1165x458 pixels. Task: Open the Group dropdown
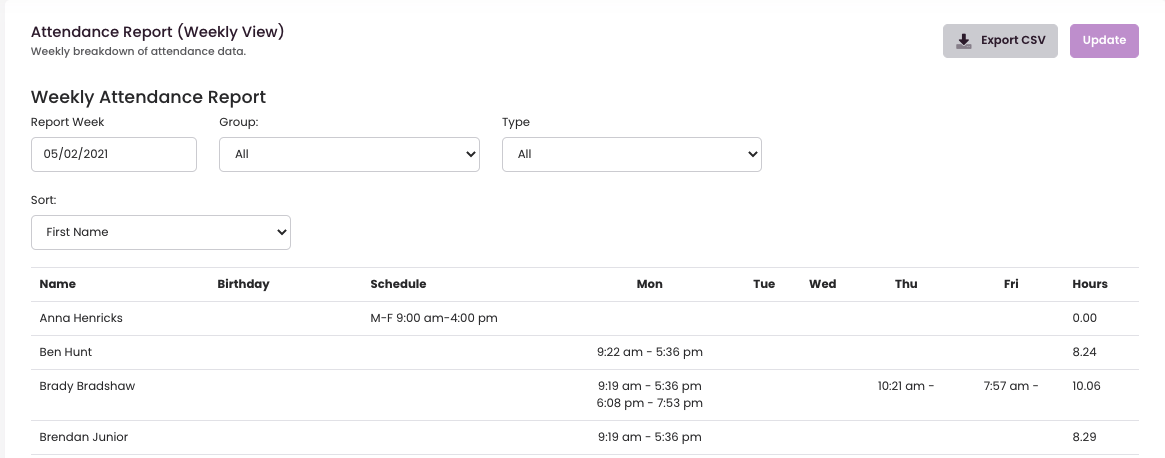tap(349, 155)
